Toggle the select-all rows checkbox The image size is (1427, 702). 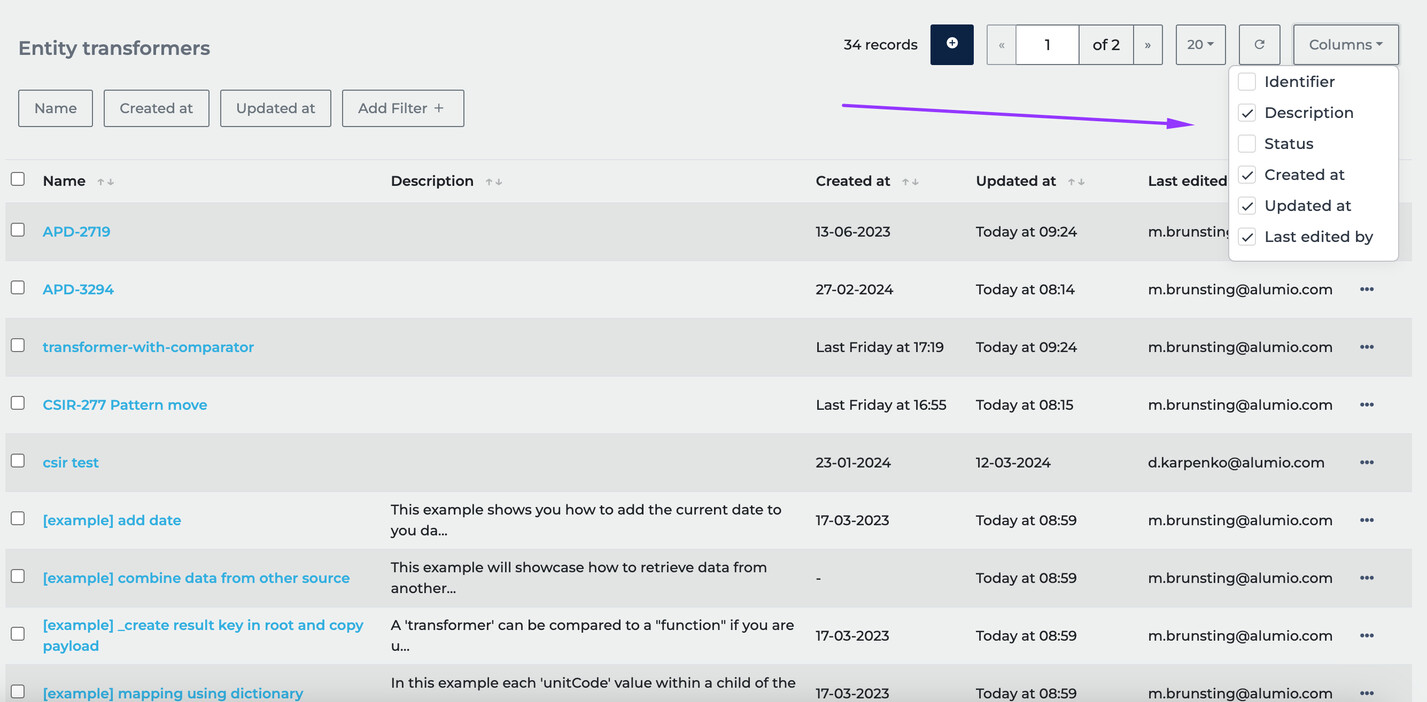[18, 179]
